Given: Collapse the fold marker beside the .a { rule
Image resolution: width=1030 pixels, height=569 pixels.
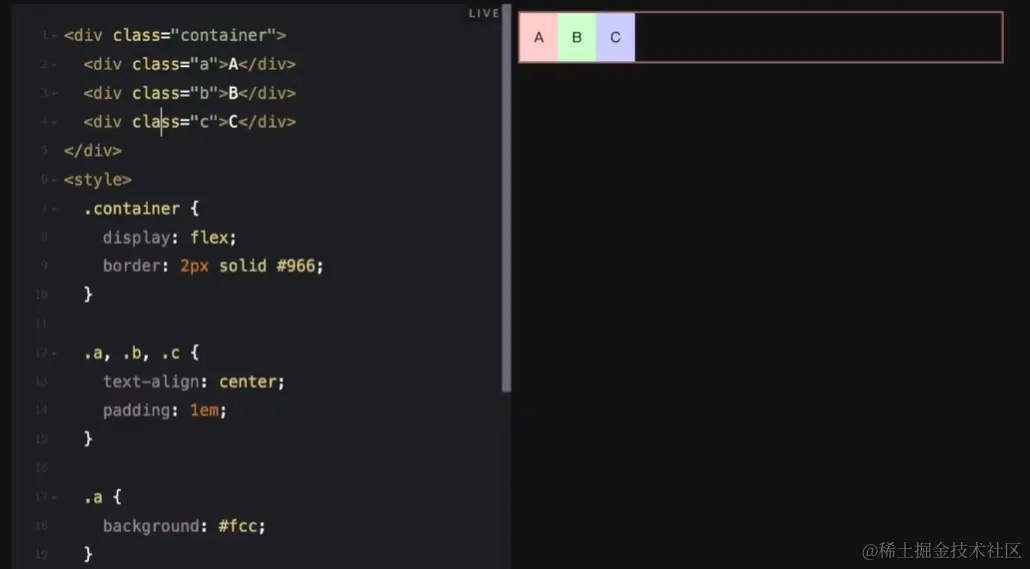Looking at the screenshot, I should 55,497.
